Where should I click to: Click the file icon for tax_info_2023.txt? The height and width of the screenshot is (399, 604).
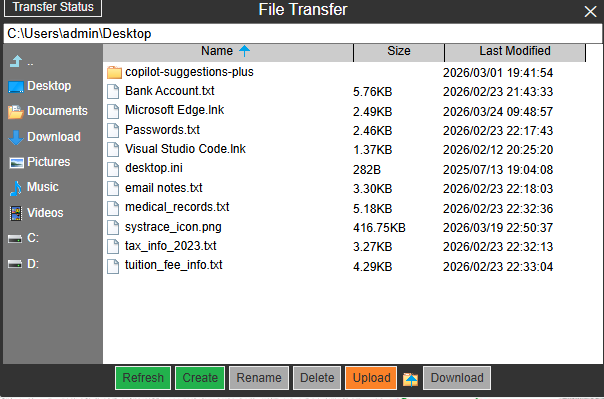click(113, 246)
